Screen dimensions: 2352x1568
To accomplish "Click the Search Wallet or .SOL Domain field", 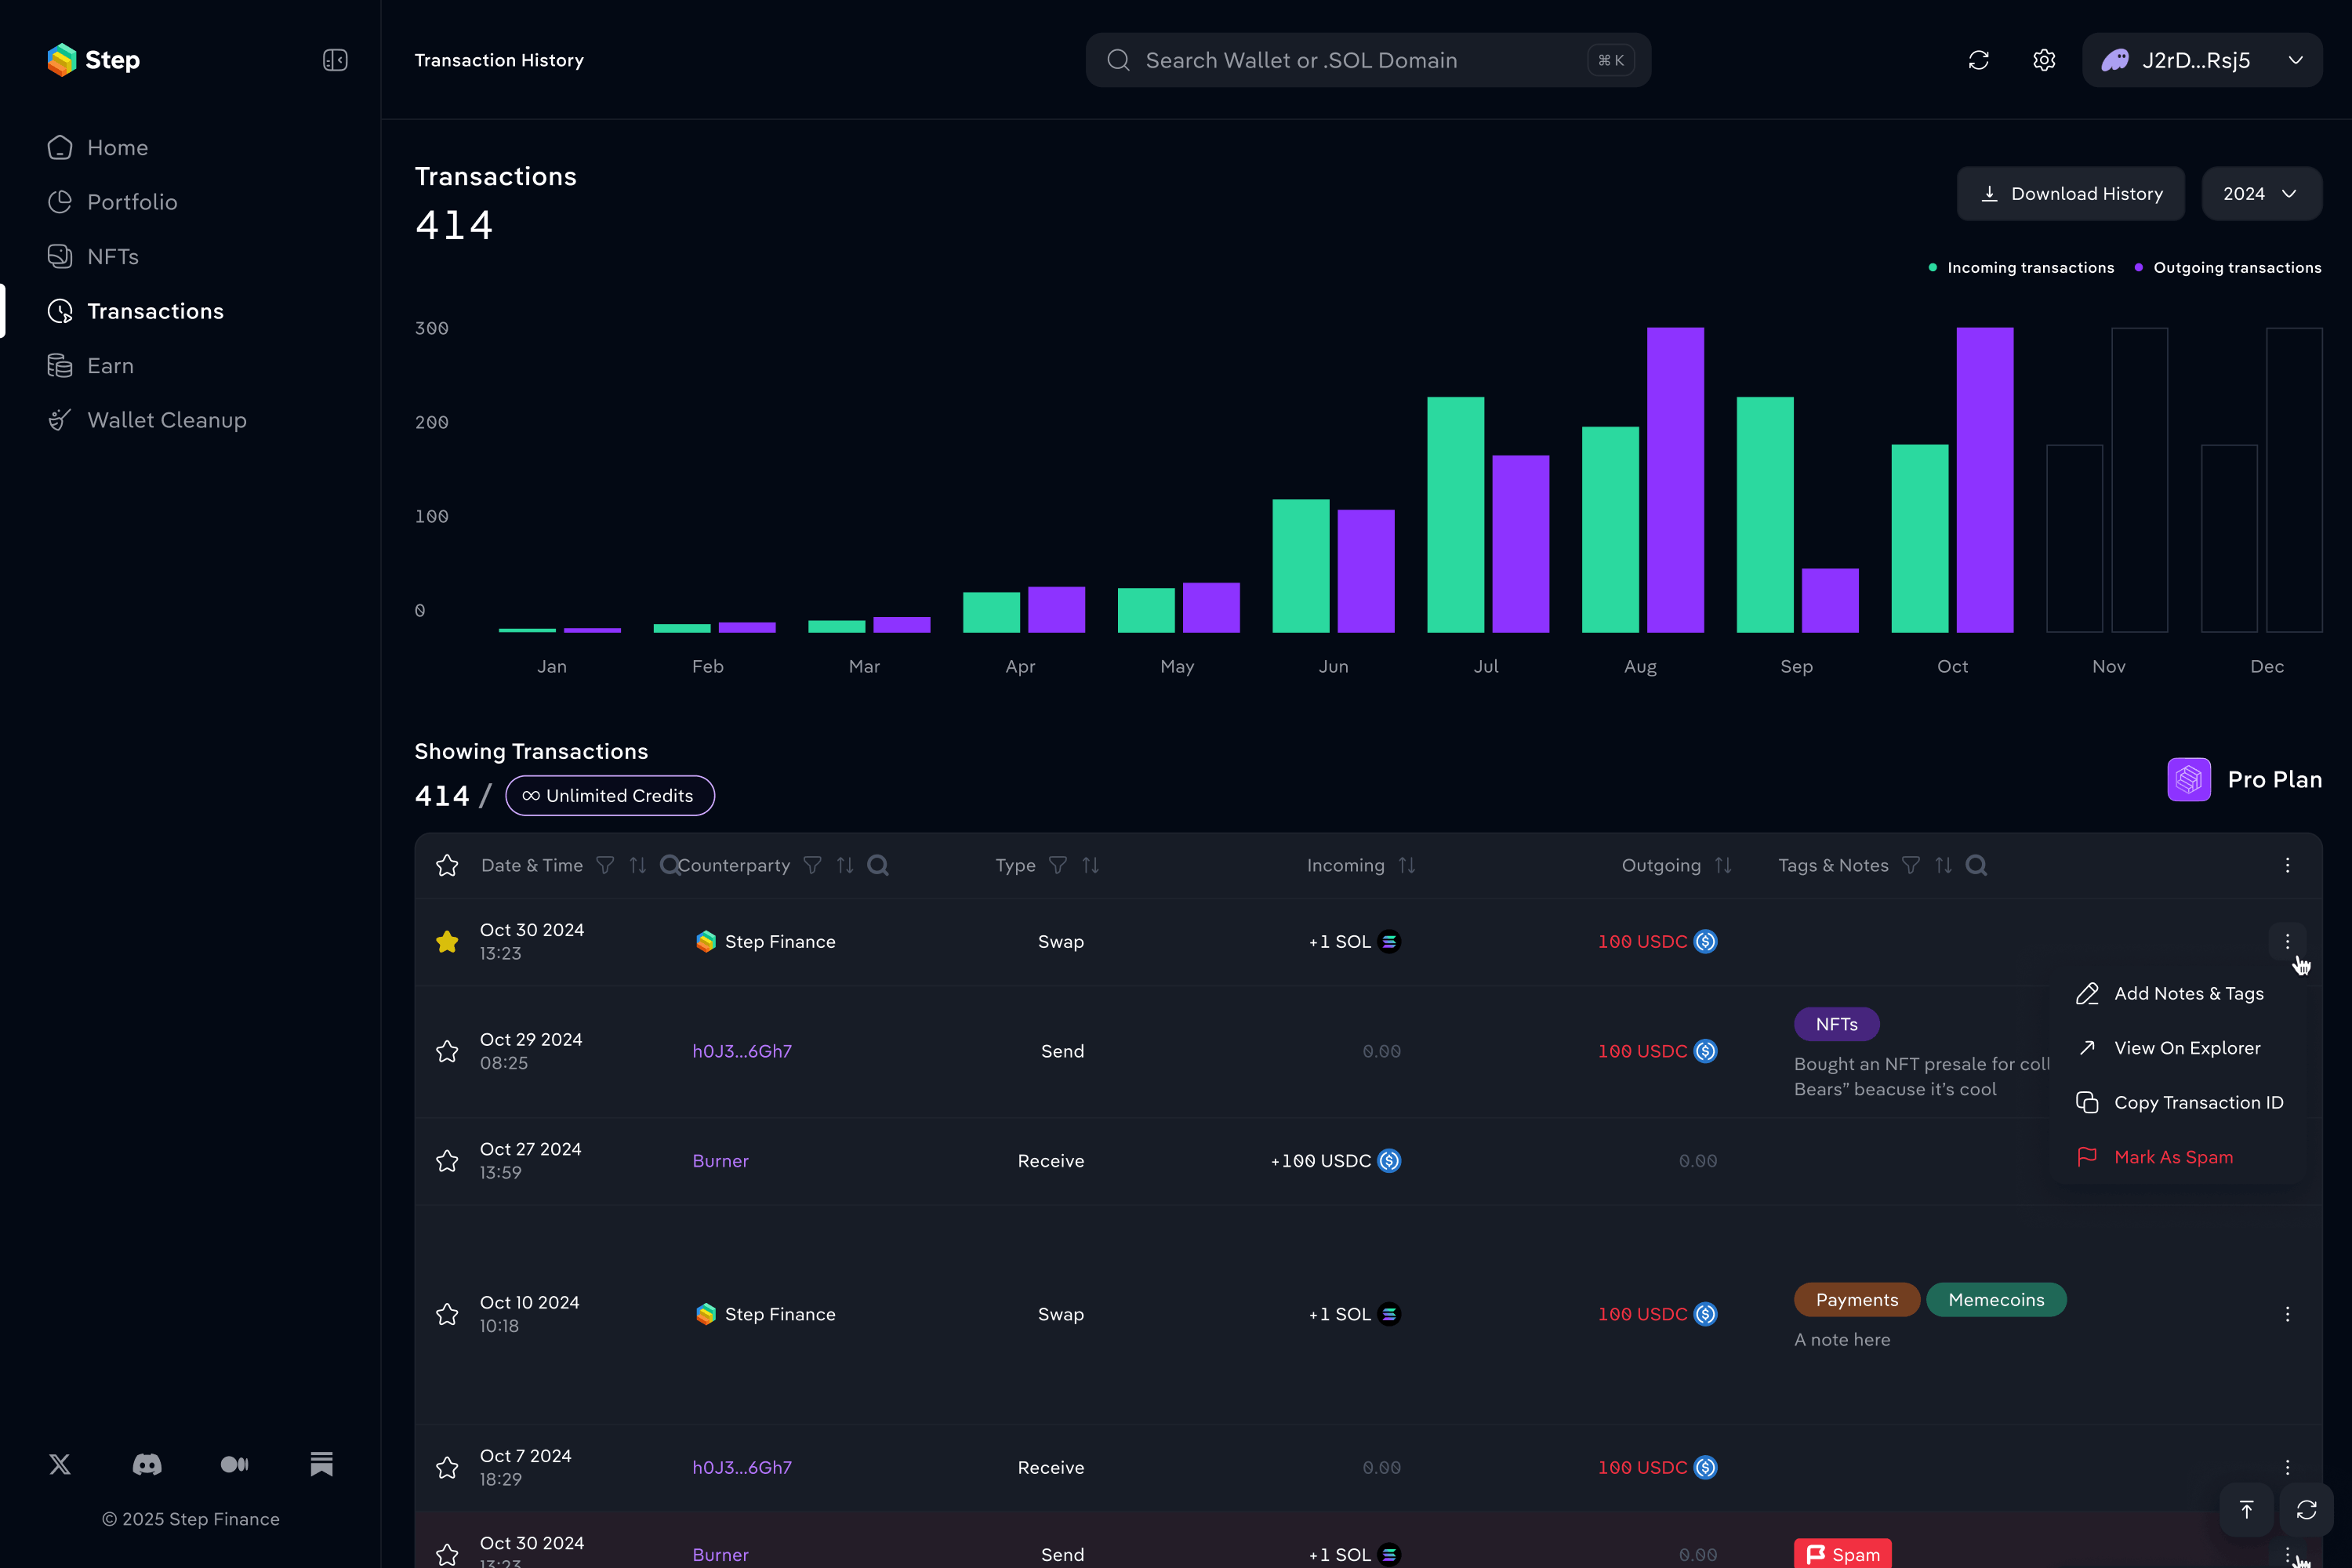I will [1368, 60].
